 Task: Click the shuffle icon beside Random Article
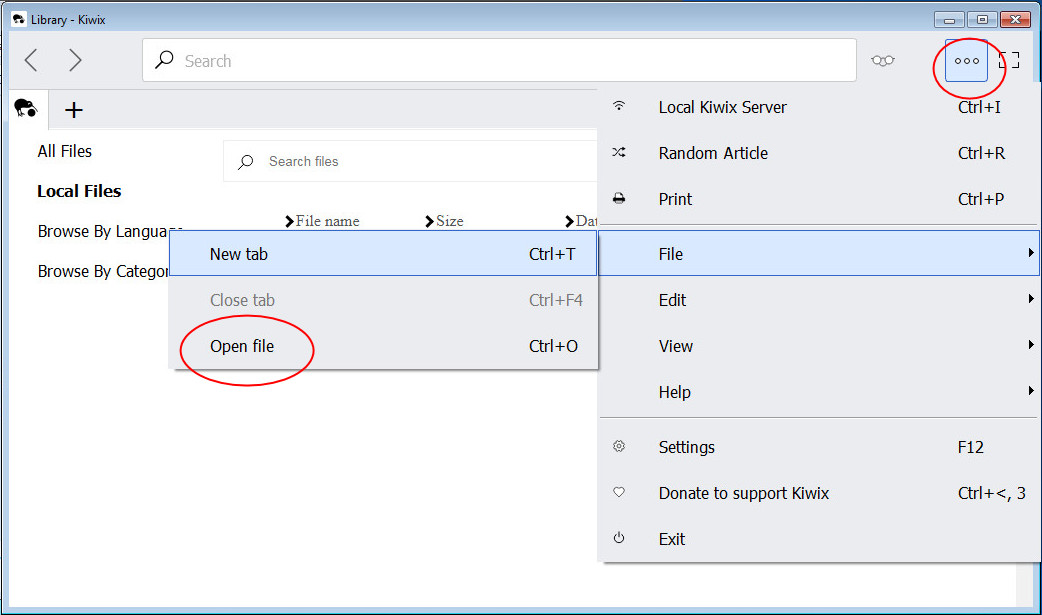(x=619, y=152)
